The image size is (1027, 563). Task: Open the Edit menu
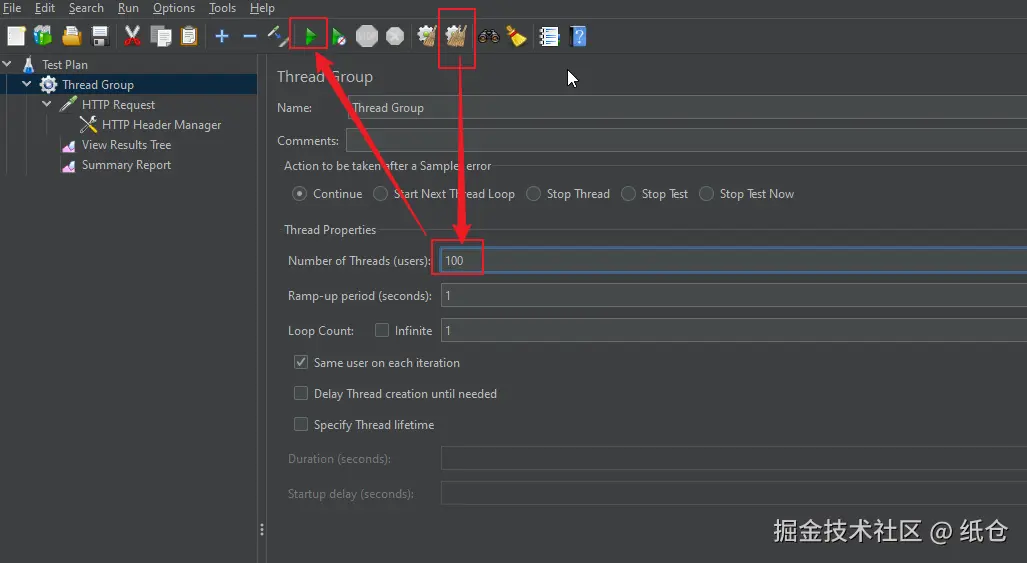pyautogui.click(x=45, y=8)
